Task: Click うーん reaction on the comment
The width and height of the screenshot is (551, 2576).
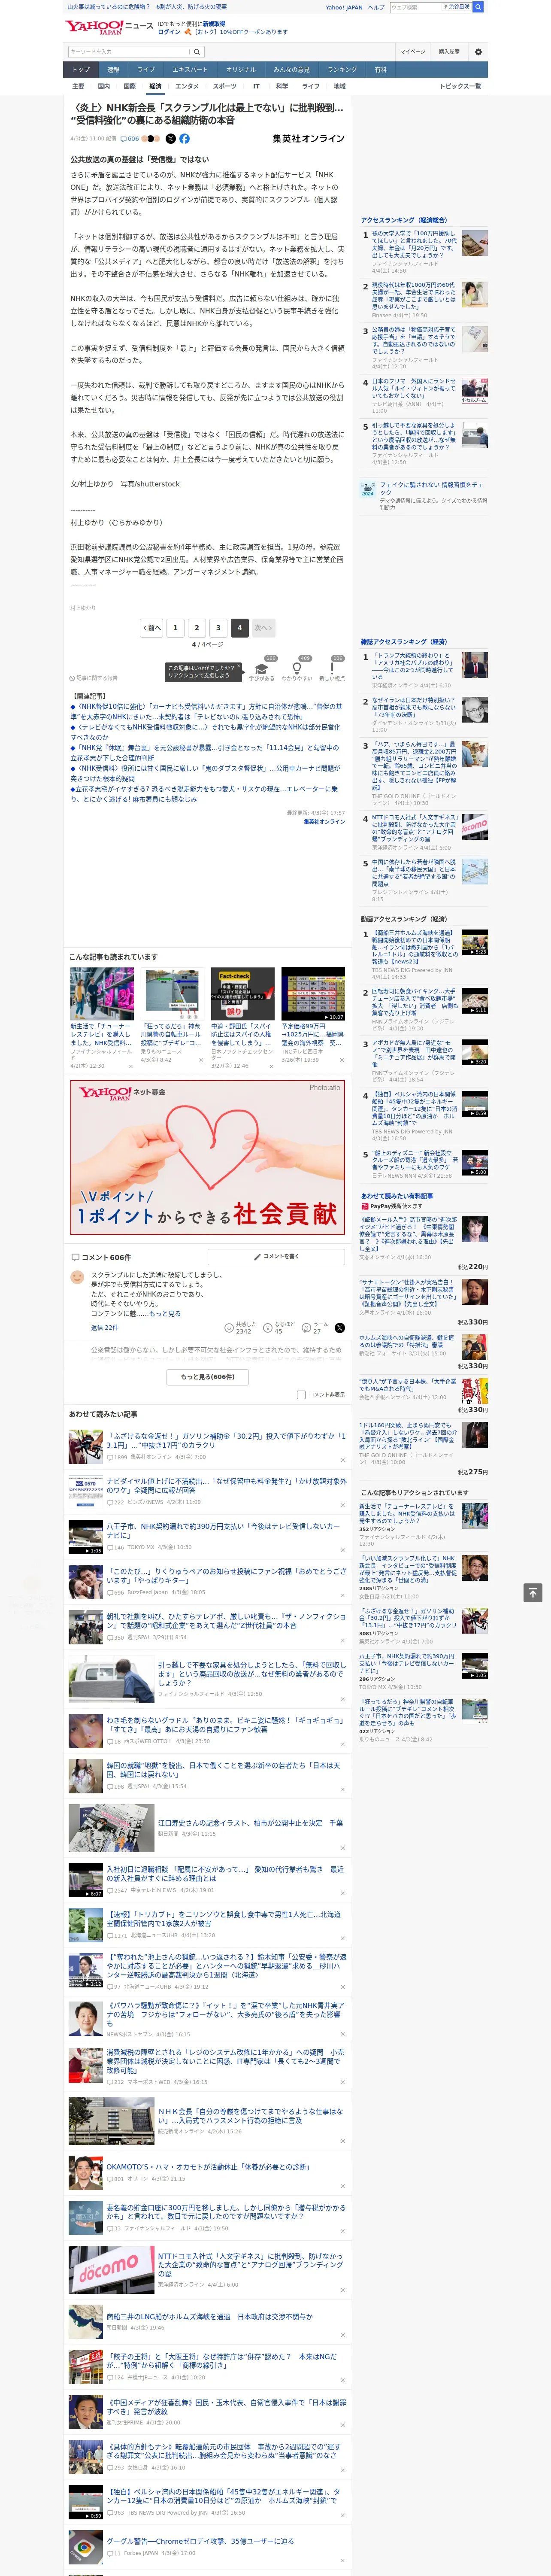Action: point(316,1327)
